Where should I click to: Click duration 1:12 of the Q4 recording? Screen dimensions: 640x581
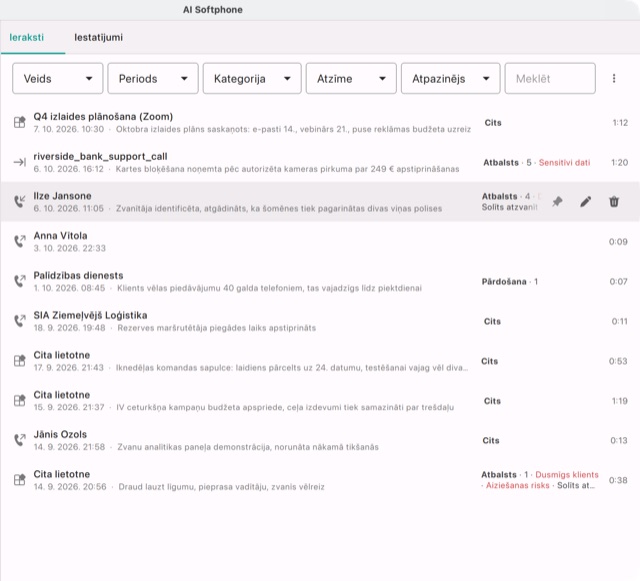[620, 122]
